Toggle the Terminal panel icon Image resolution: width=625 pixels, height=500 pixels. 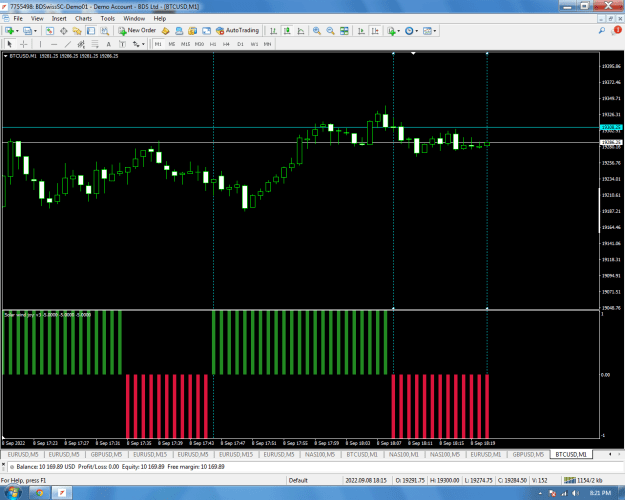[x=91, y=31]
